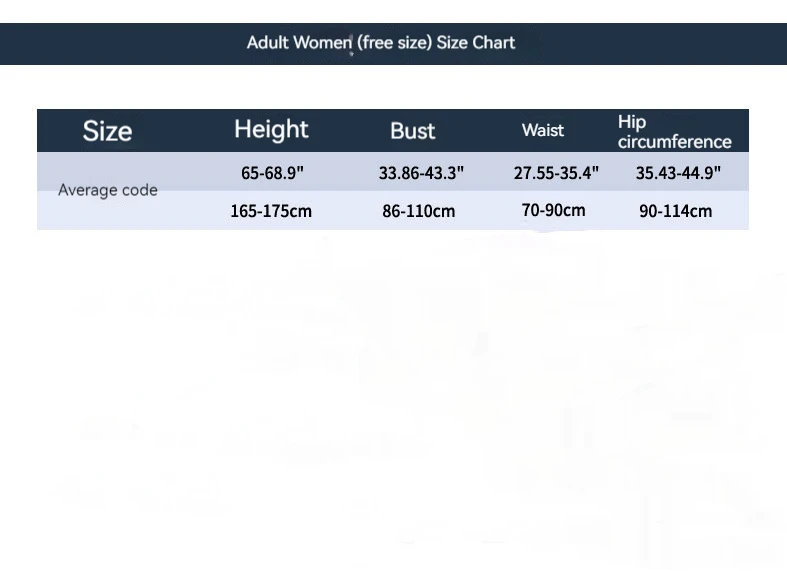This screenshot has height=571, width=787.
Task: Click the waist value 70-90cm
Action: [x=553, y=210]
